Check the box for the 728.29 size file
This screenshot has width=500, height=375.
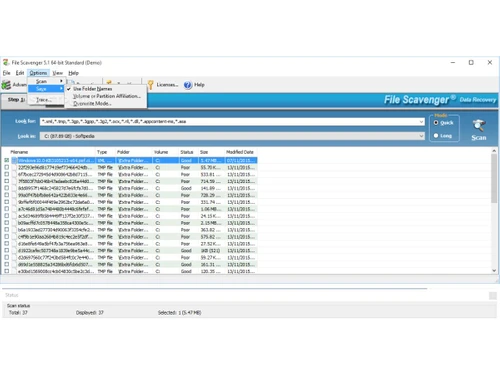[x=7, y=195]
